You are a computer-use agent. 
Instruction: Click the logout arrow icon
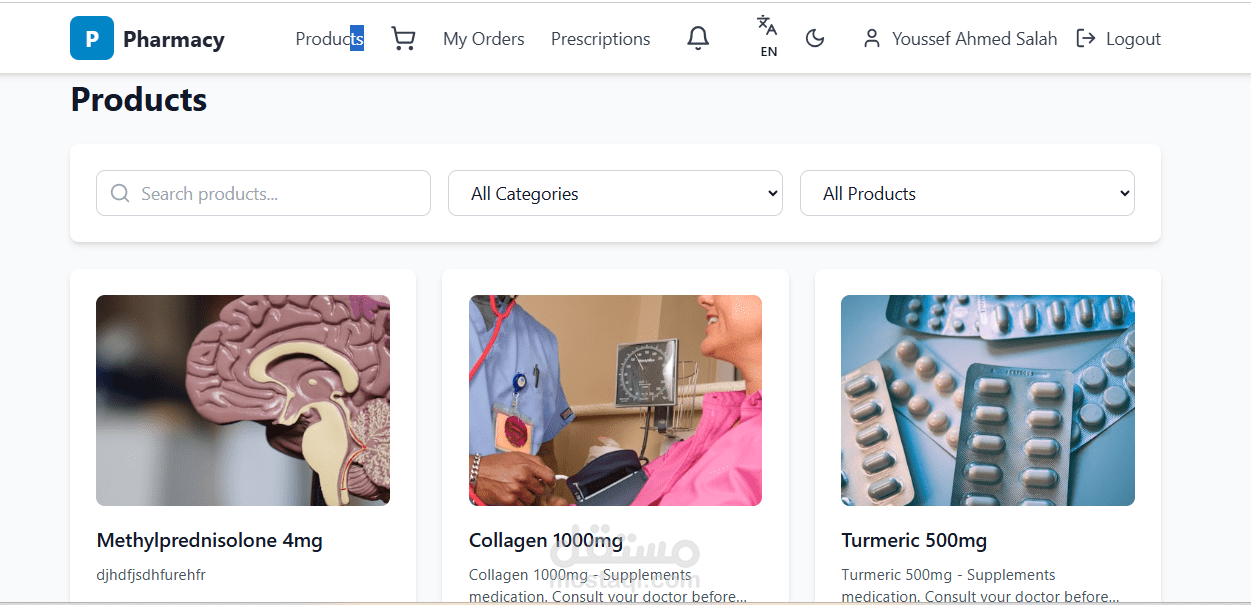click(1086, 38)
